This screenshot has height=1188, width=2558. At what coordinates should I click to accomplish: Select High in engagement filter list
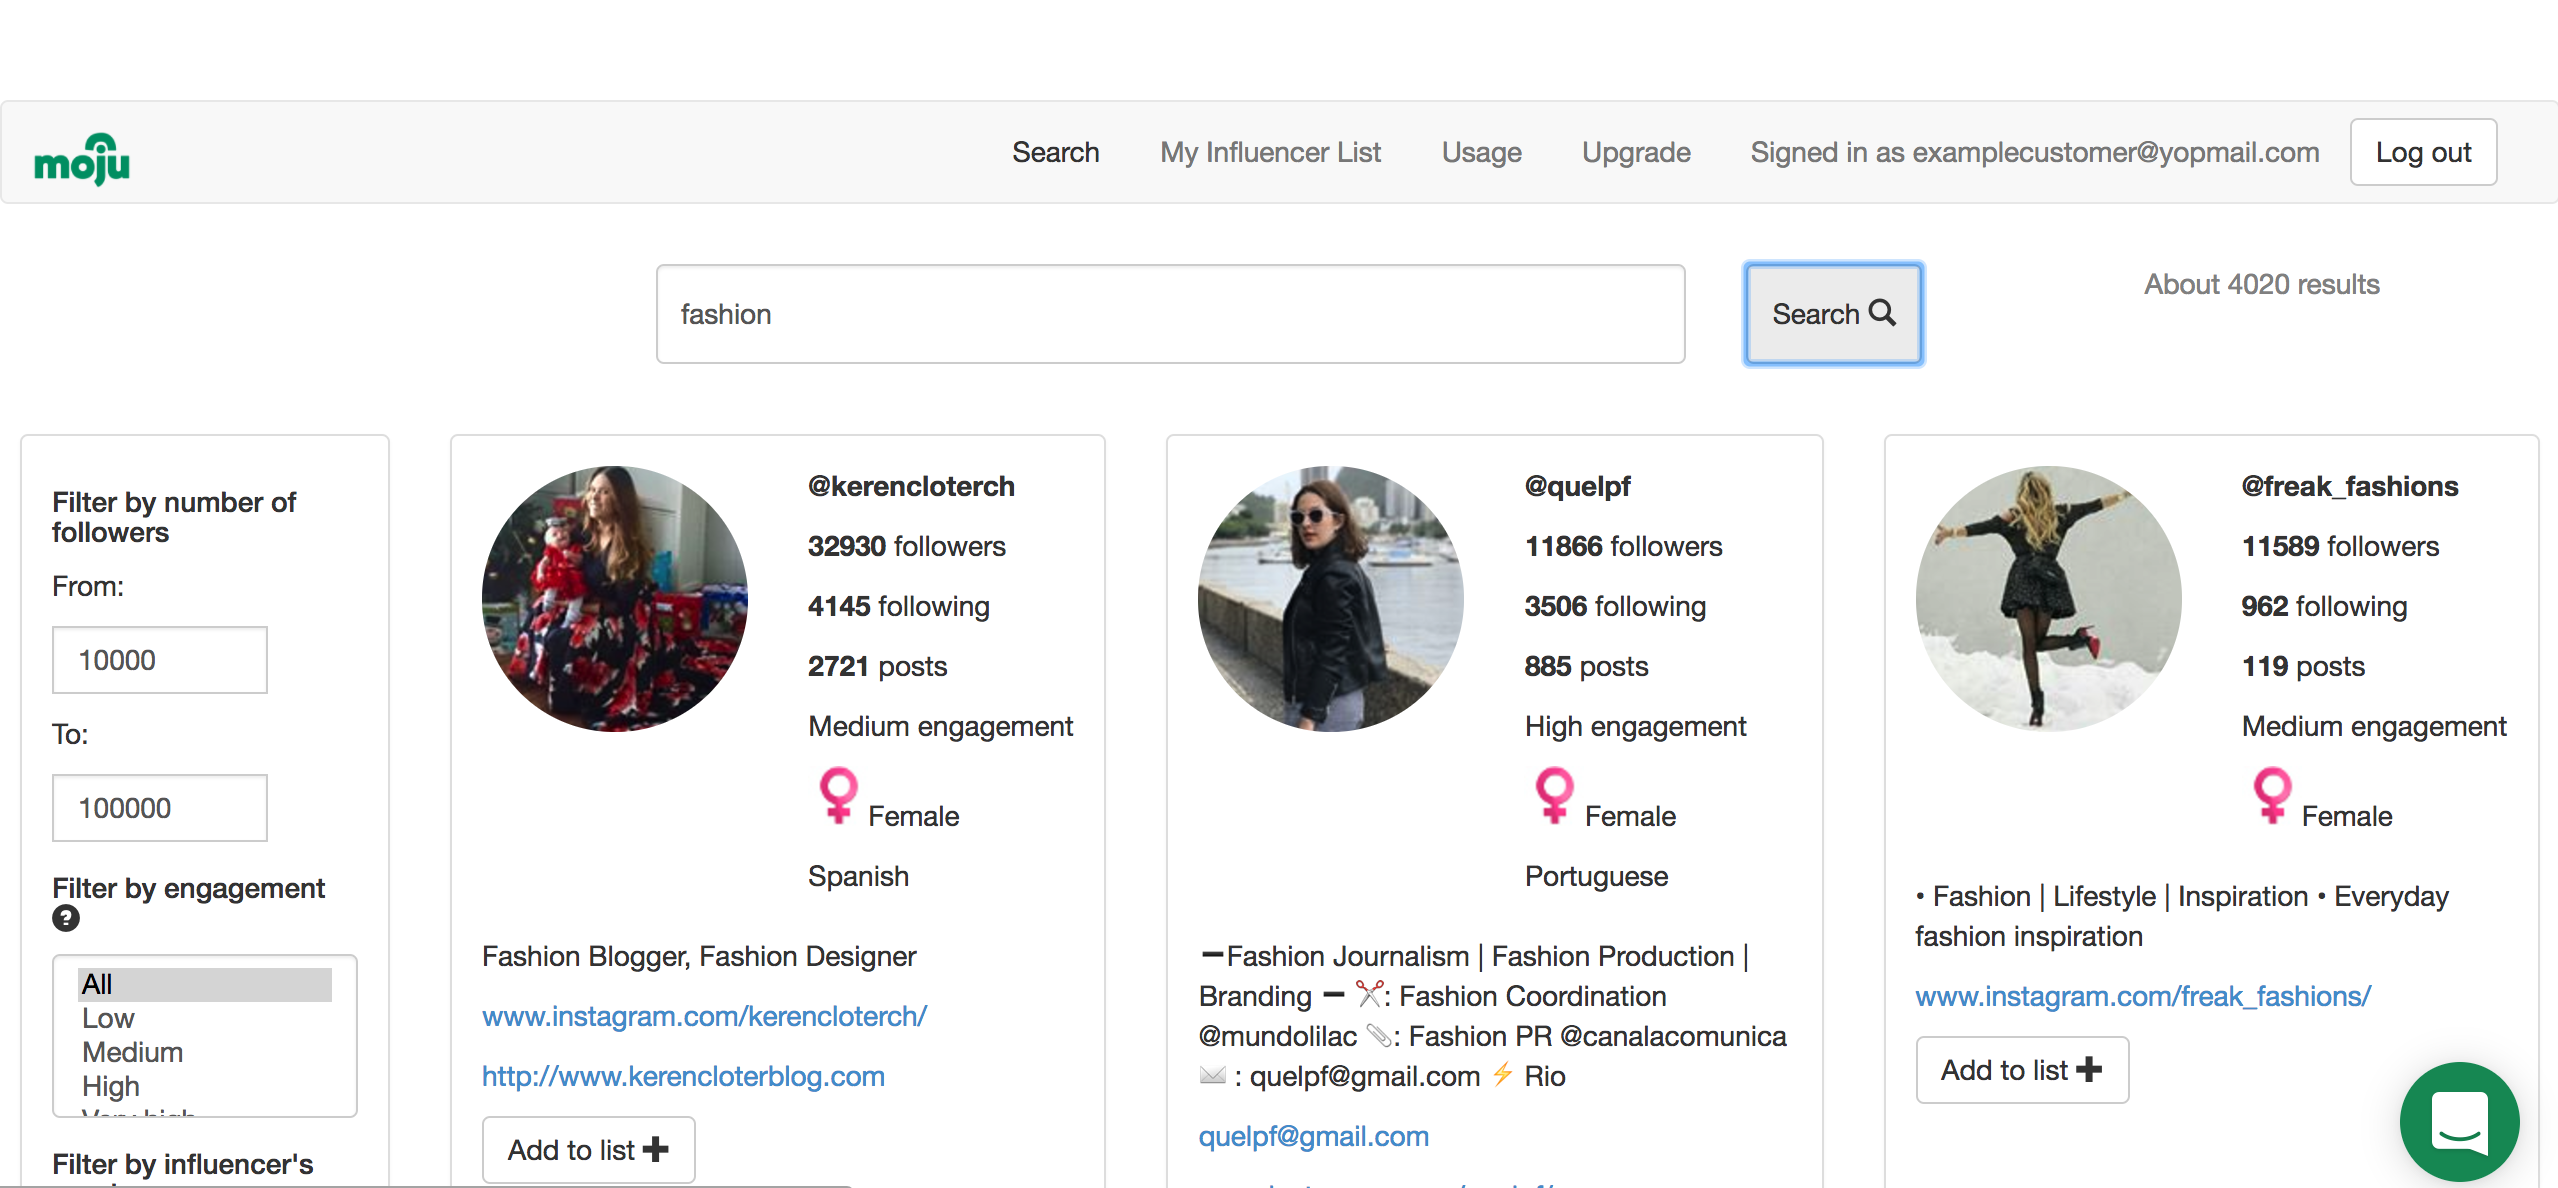(110, 1086)
